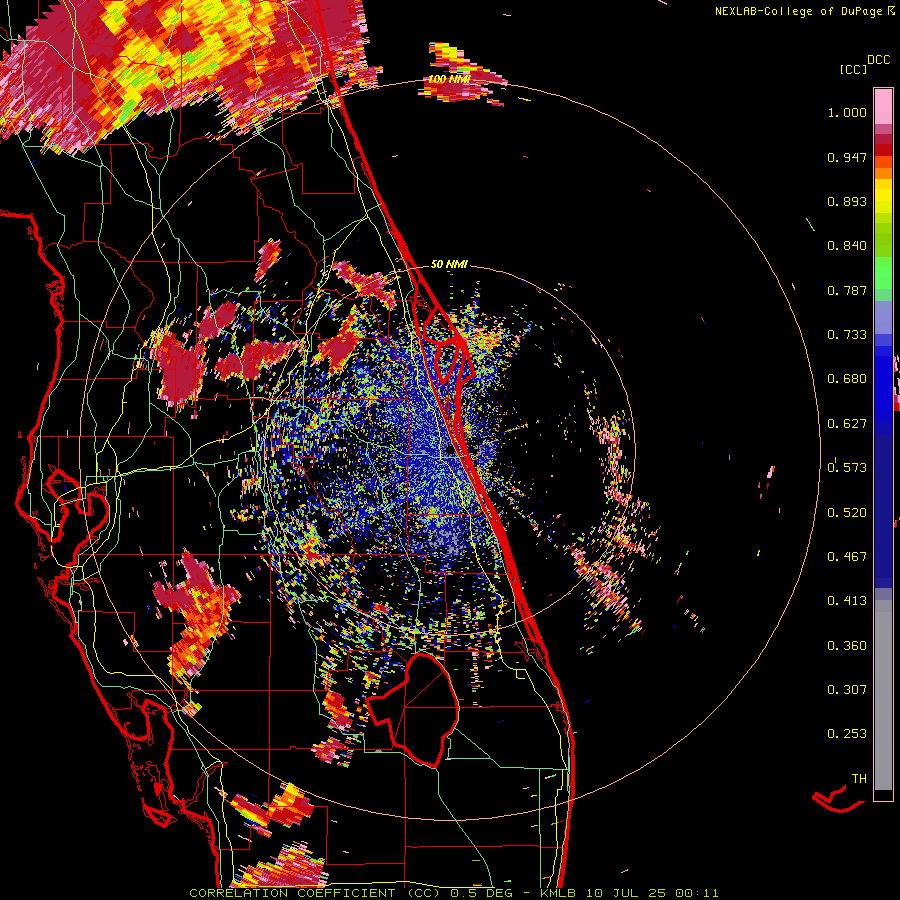
Task: Select the 0.840 scale value
Action: tap(847, 246)
